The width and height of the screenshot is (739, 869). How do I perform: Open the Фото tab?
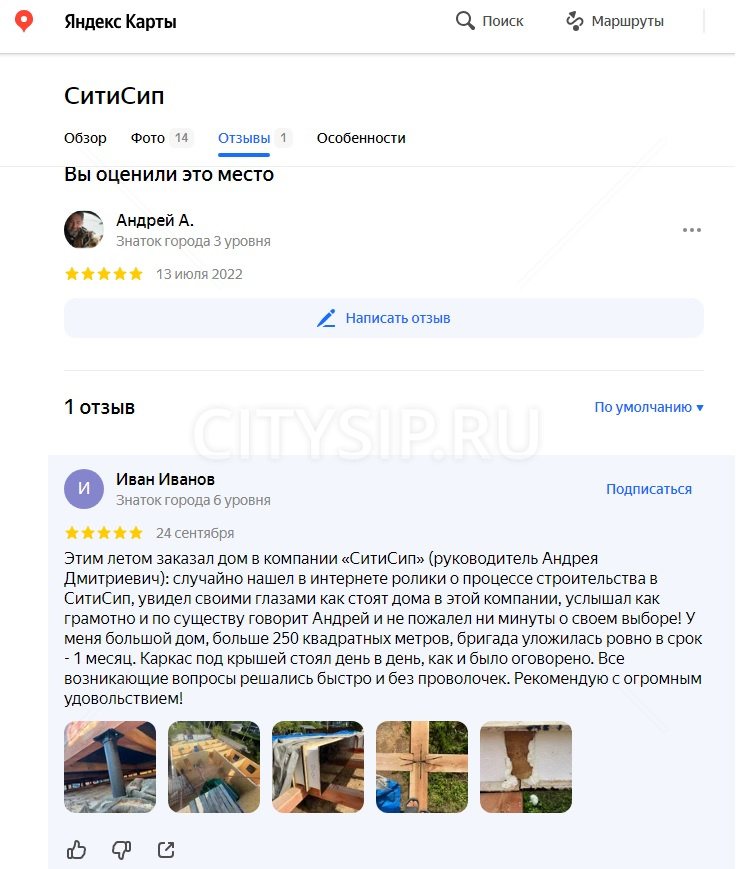162,138
